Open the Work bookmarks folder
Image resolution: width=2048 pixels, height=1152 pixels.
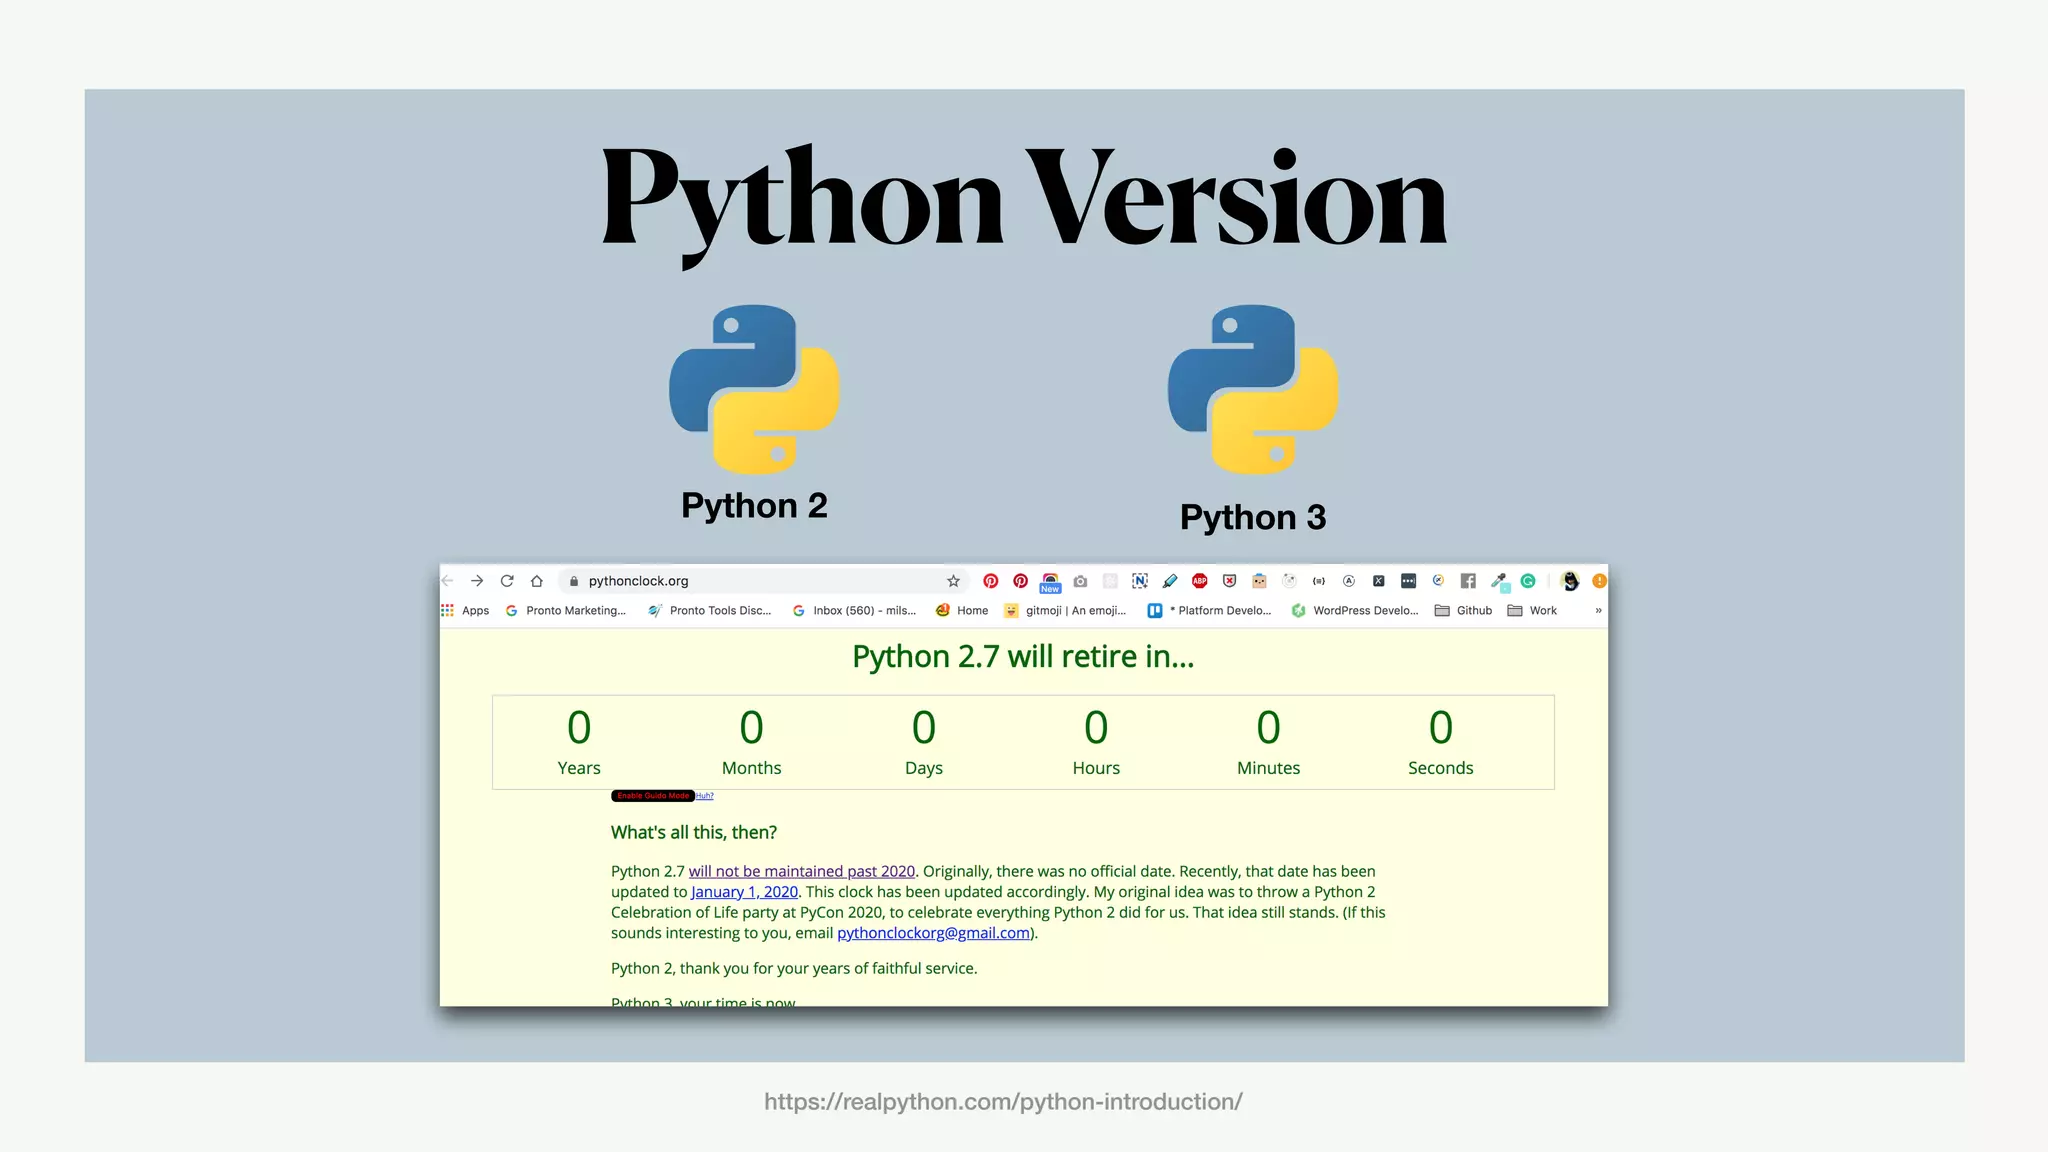[1532, 610]
